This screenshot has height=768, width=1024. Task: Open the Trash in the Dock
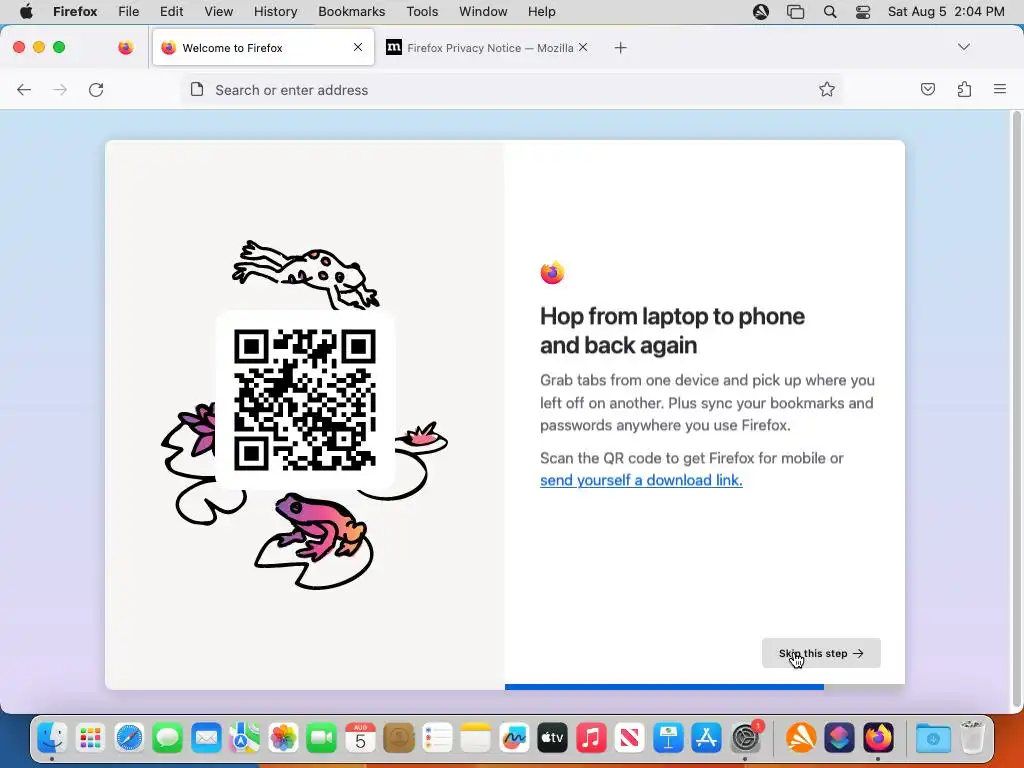coord(972,737)
